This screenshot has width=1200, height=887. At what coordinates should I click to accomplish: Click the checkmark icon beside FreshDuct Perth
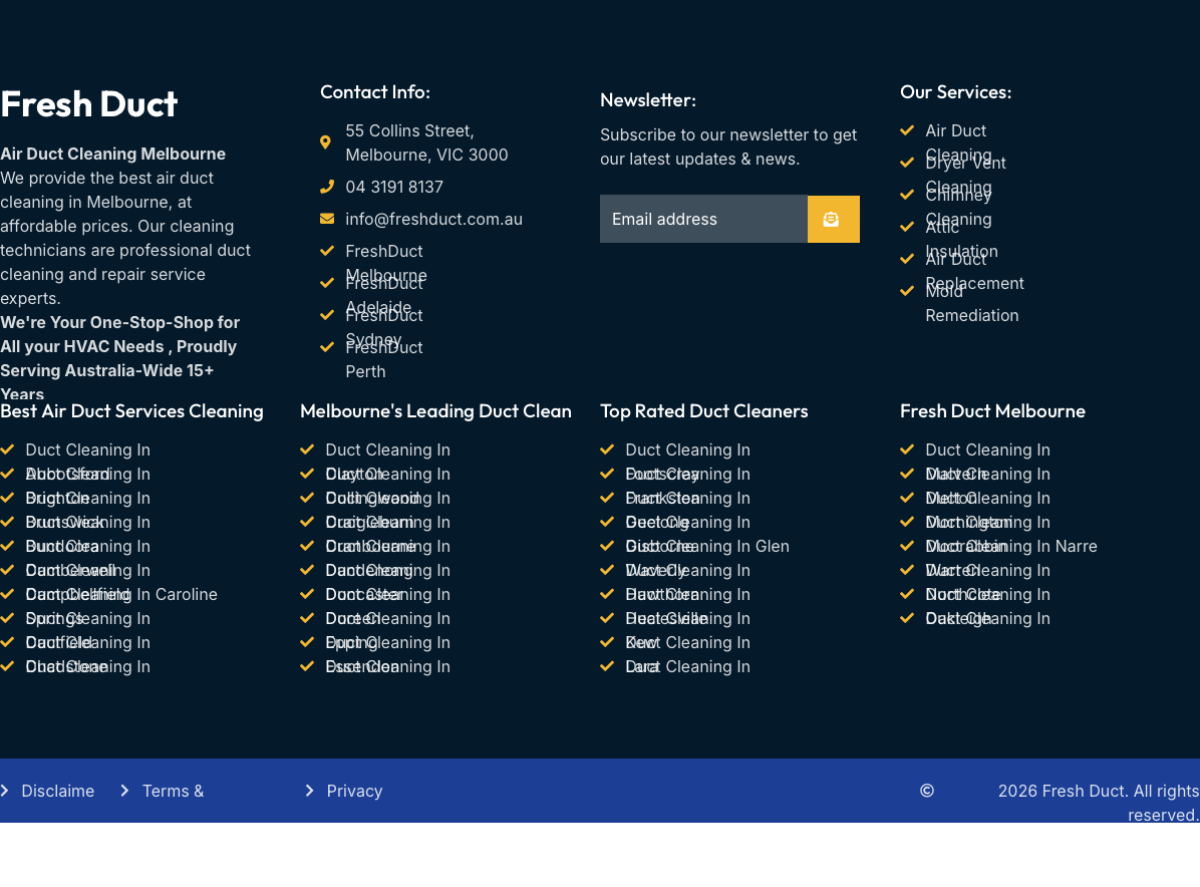pyautogui.click(x=326, y=347)
